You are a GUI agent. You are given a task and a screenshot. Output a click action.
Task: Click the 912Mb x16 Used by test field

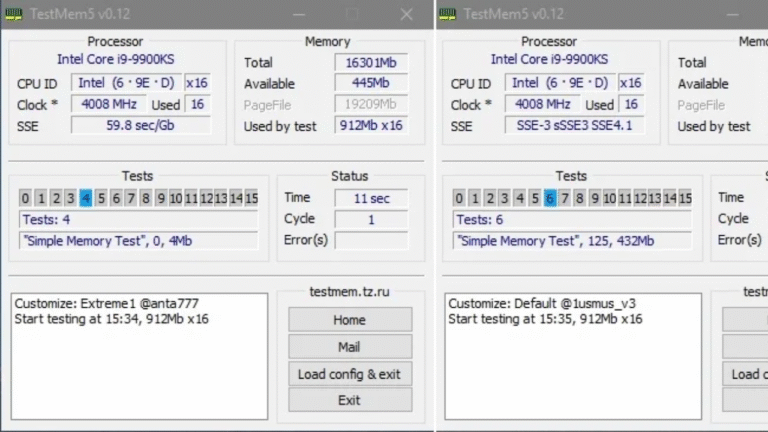(x=371, y=125)
